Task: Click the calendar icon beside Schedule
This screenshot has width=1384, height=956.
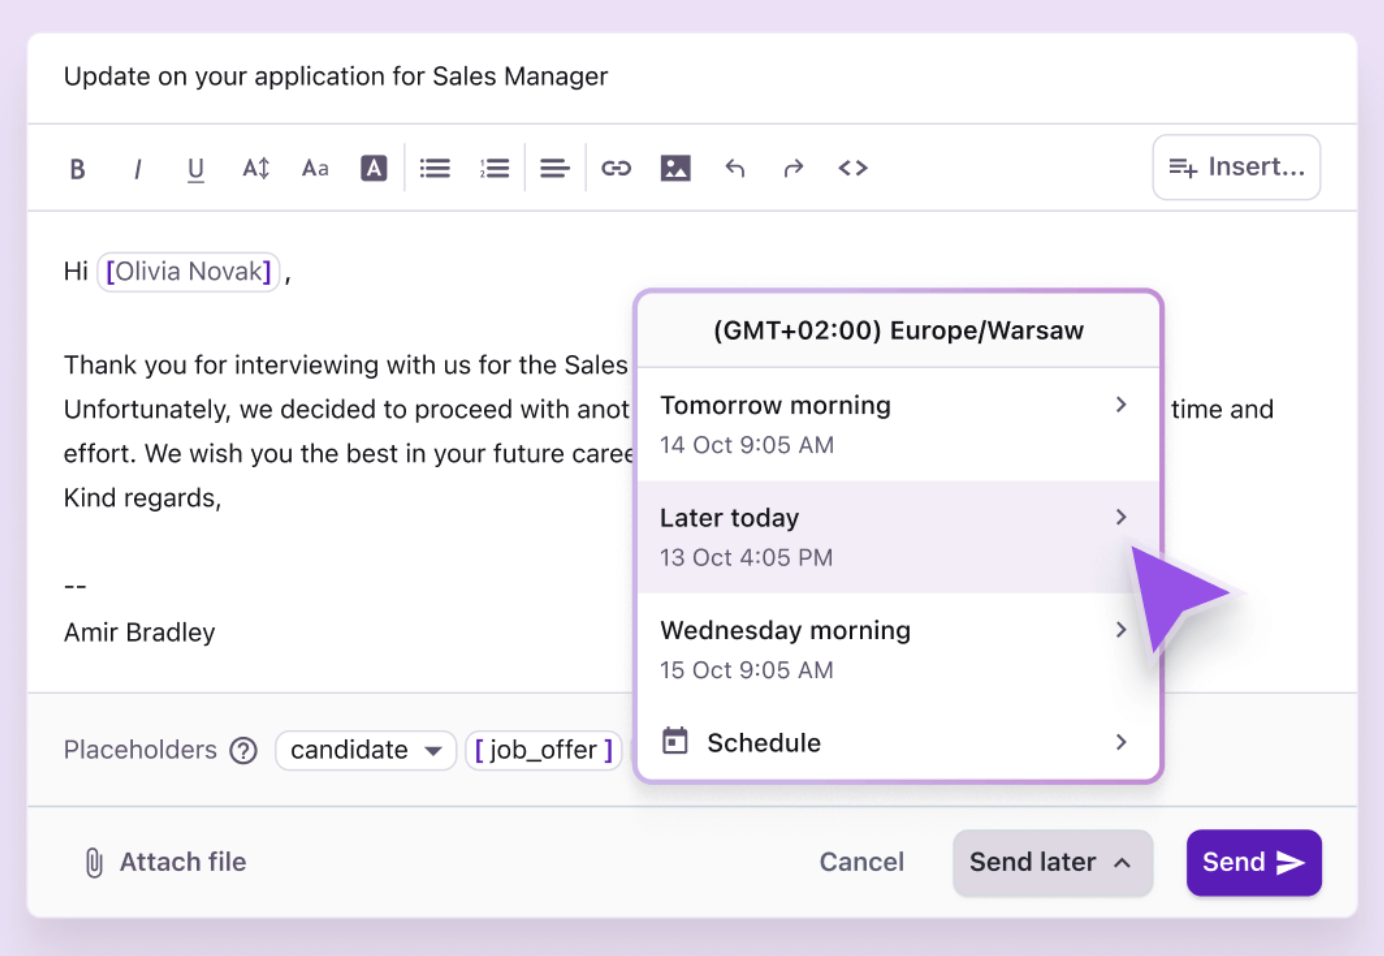Action: coord(676,741)
